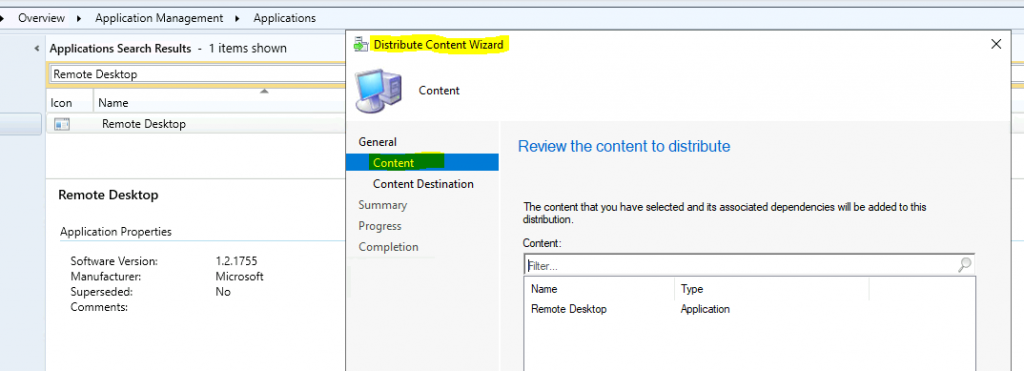Click the Manufacturer value Microsoft
The width and height of the screenshot is (1024, 371).
tap(240, 276)
